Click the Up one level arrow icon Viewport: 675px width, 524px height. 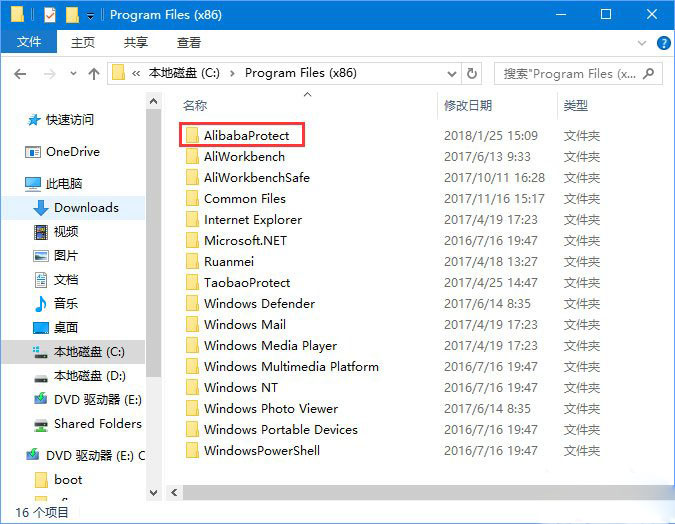[94, 74]
